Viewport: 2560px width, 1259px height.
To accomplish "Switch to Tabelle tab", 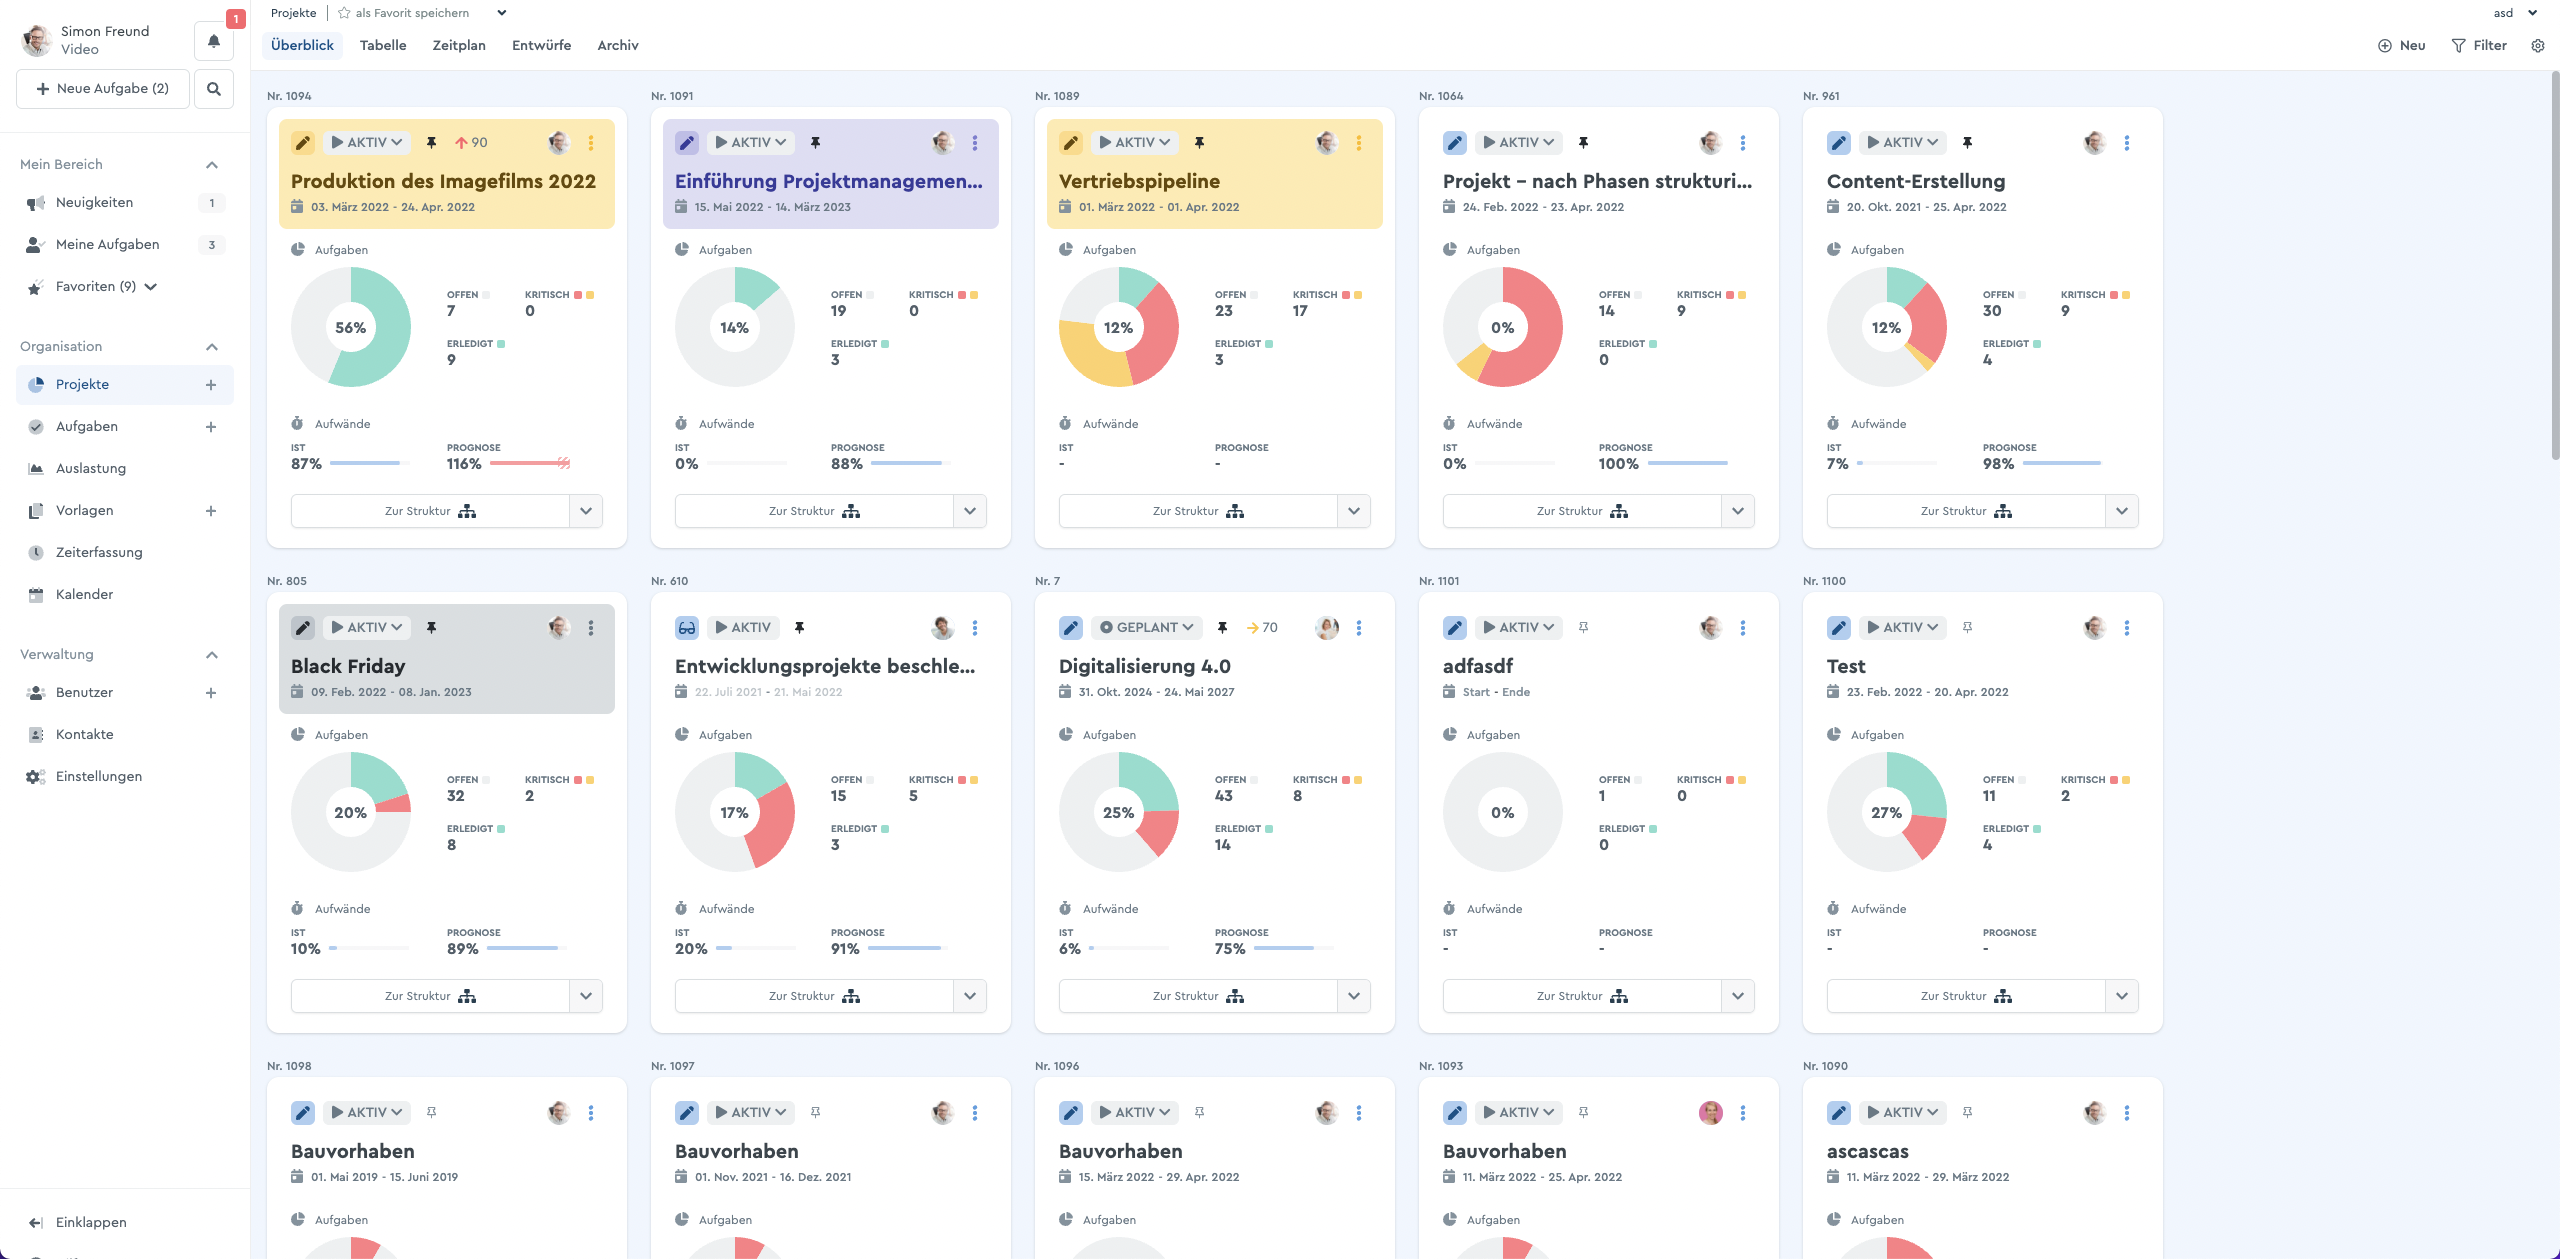I will coord(383,46).
